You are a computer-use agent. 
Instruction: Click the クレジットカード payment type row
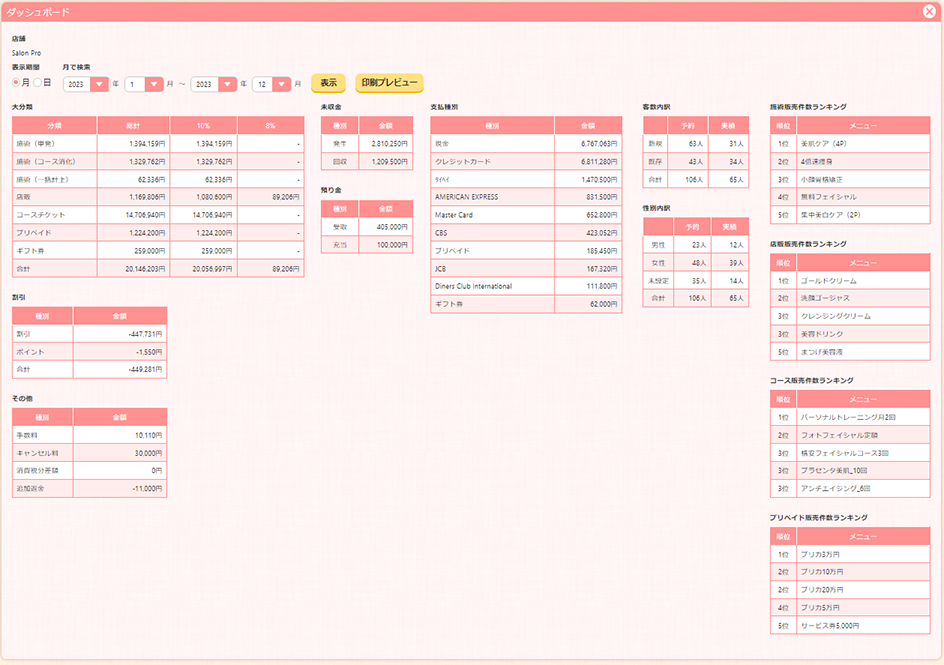pyautogui.click(x=526, y=161)
